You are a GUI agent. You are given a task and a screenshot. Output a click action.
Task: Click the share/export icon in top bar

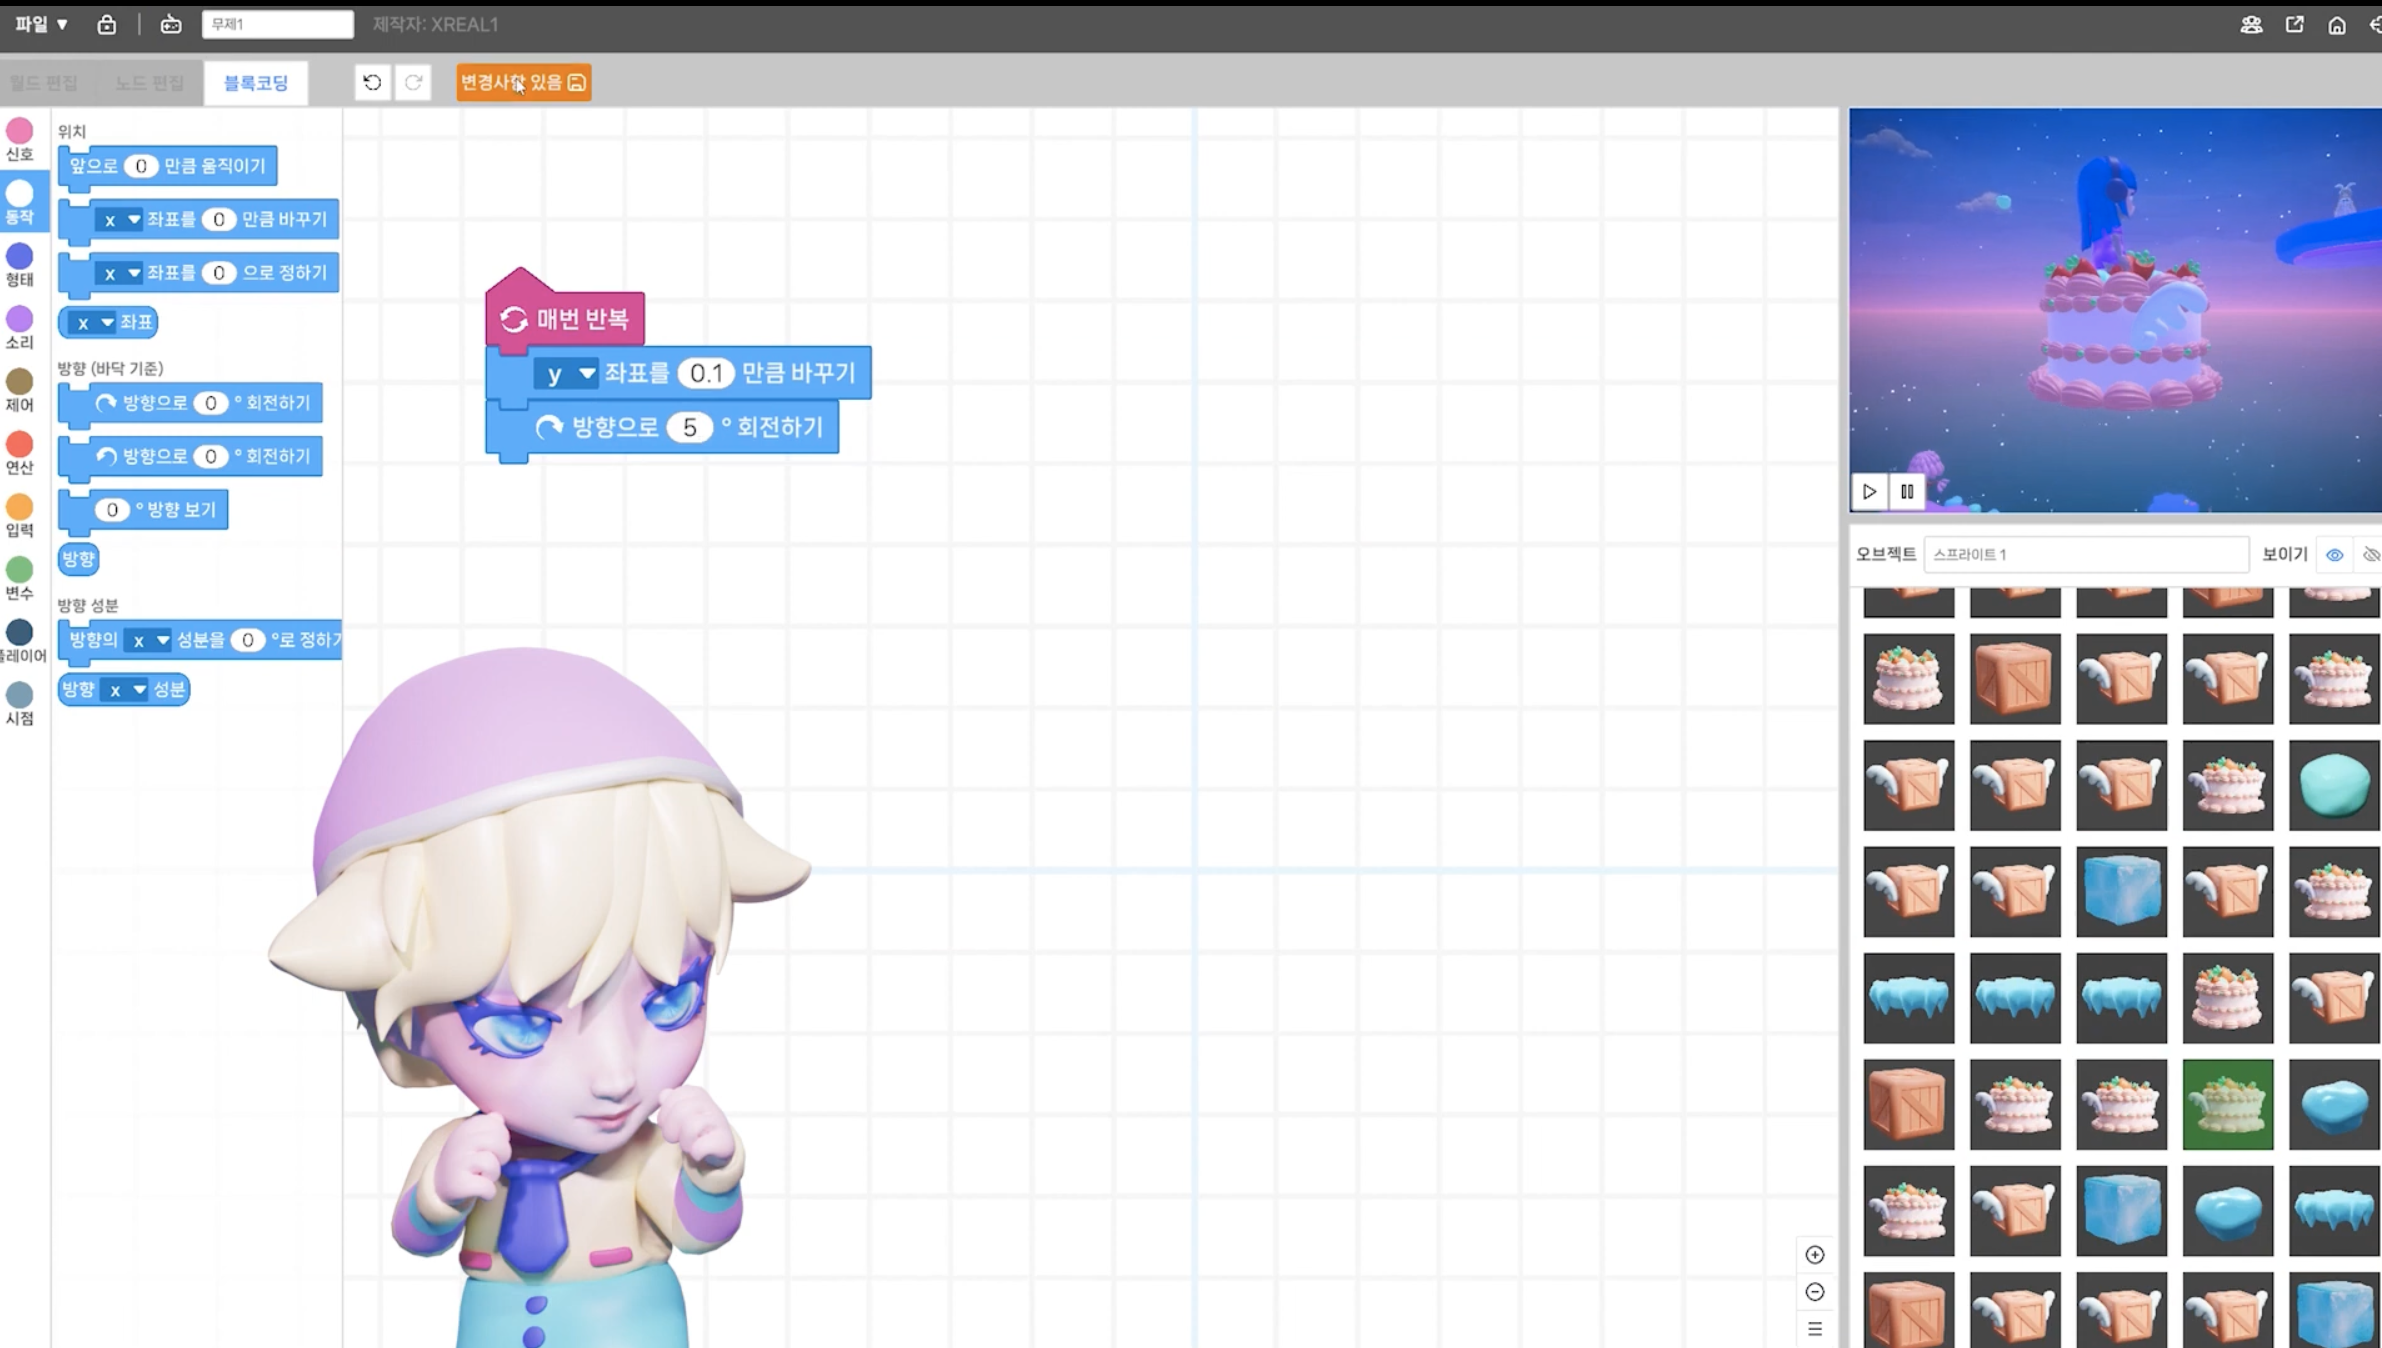pyautogui.click(x=2295, y=25)
